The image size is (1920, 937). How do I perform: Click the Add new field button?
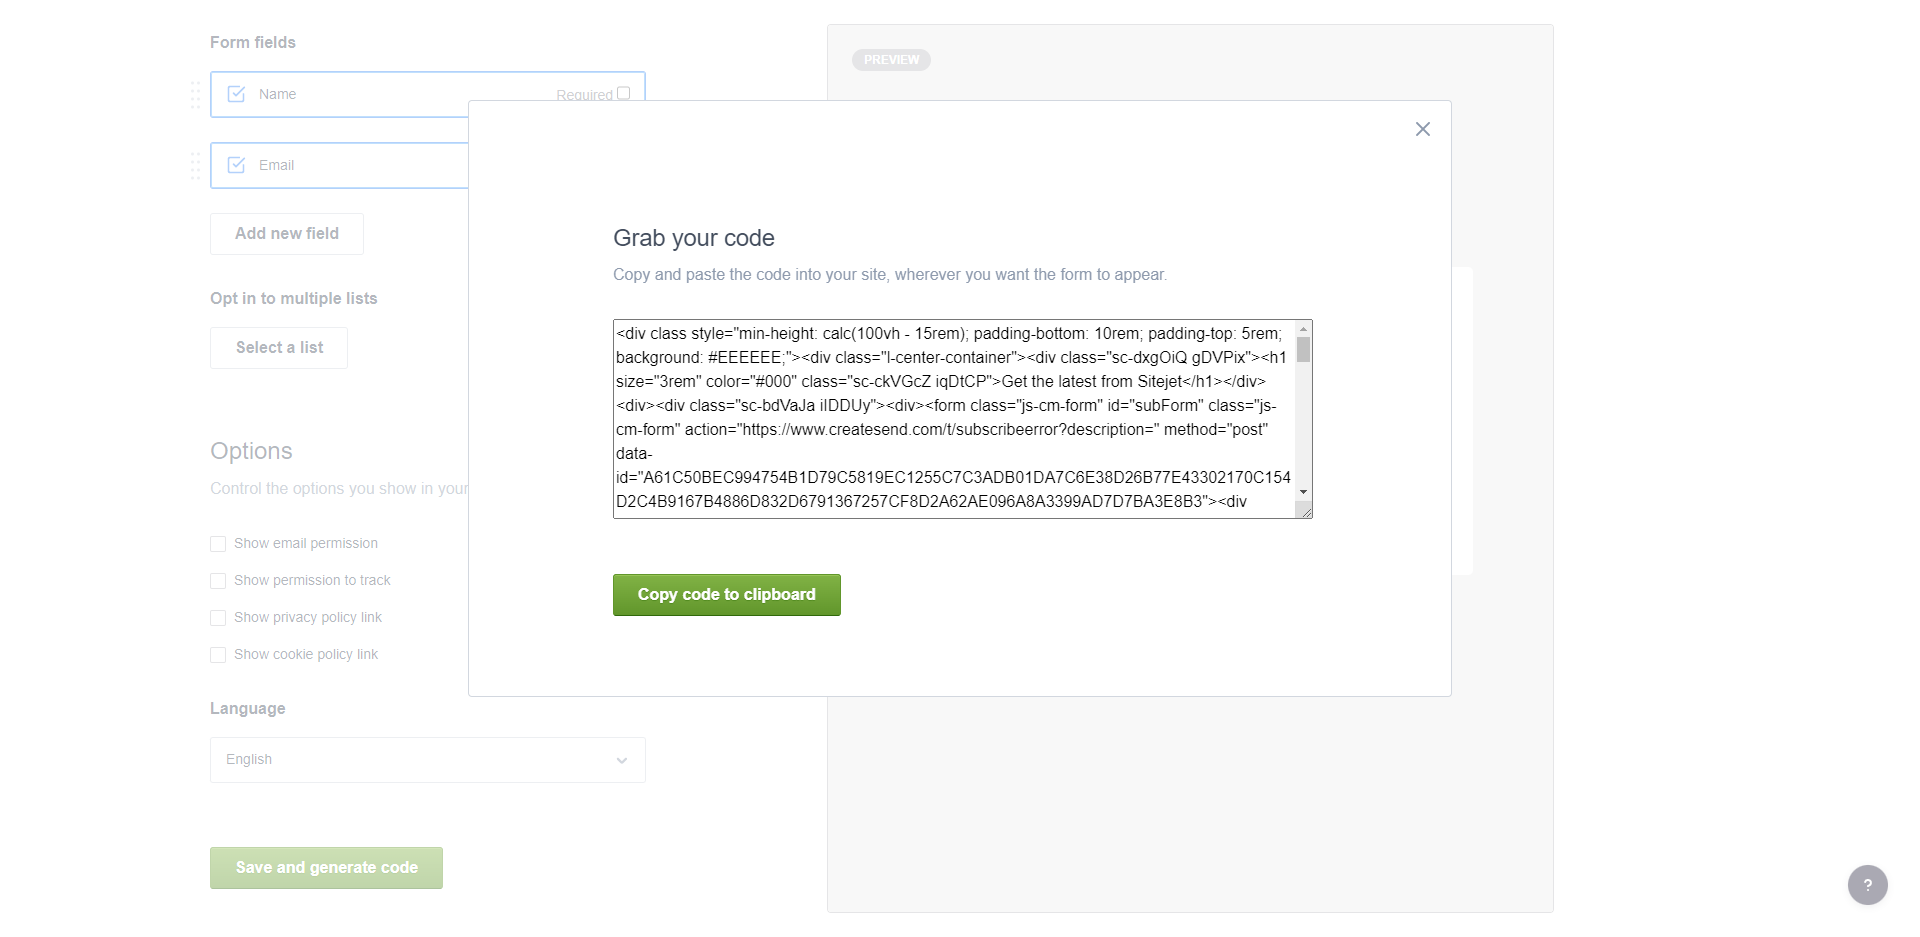[287, 234]
